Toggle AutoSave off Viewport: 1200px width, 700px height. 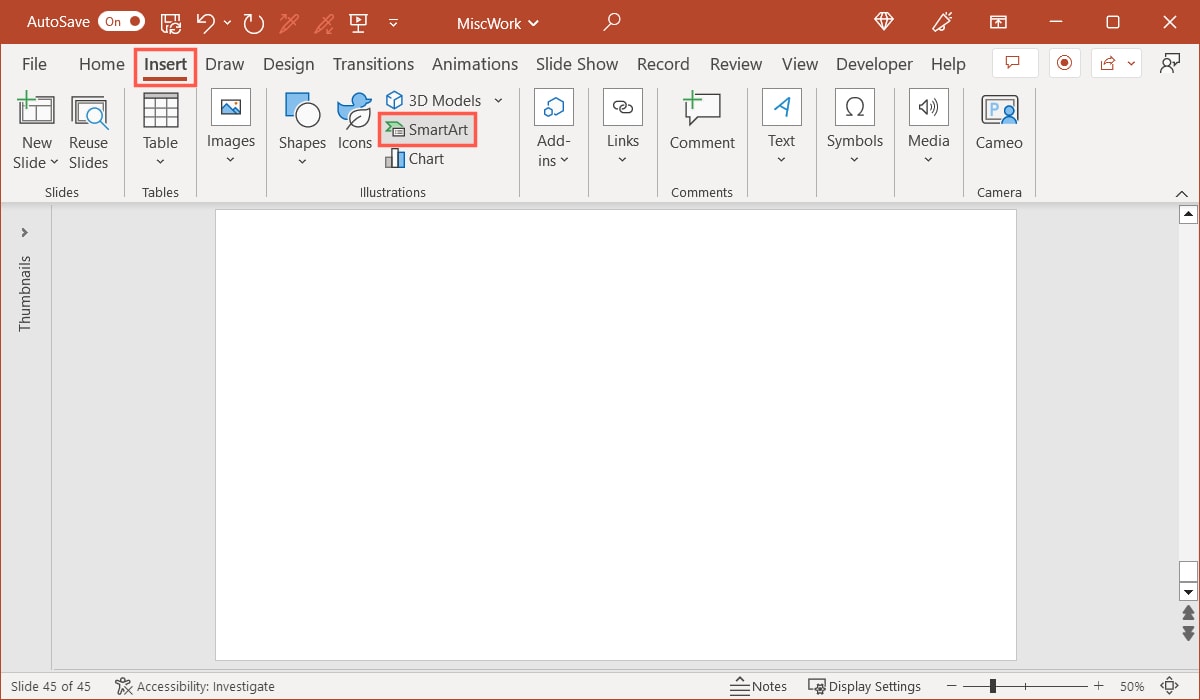[x=119, y=21]
